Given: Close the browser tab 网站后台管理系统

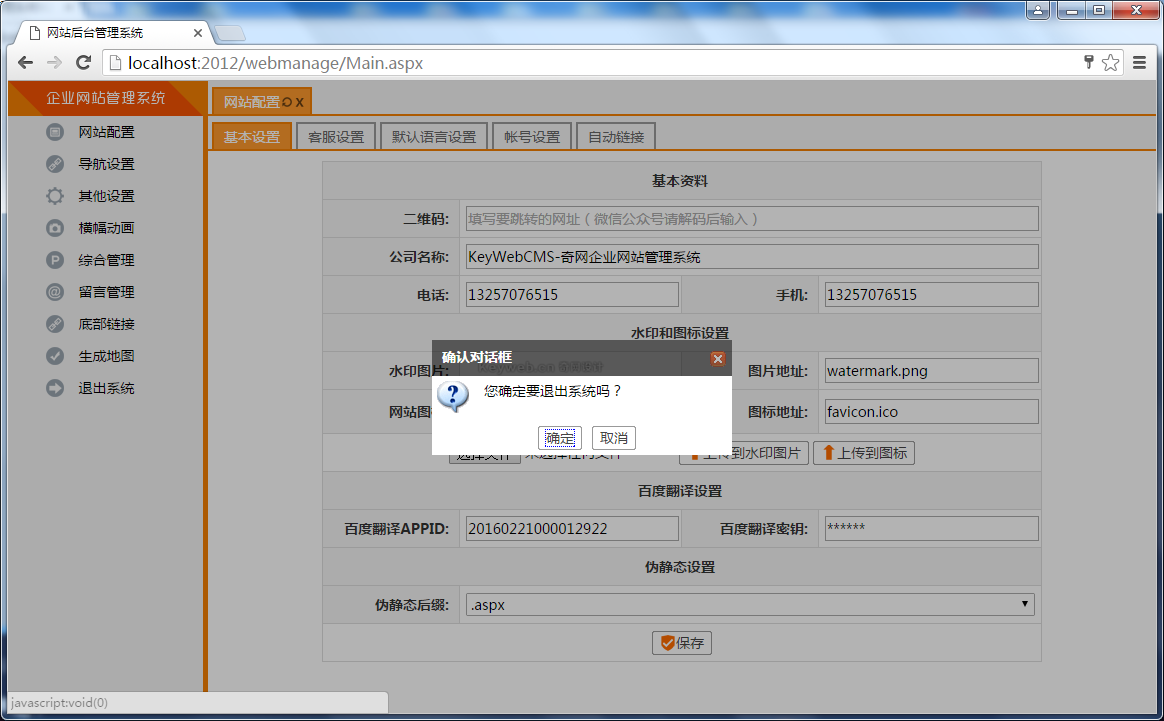Looking at the screenshot, I should tap(197, 33).
